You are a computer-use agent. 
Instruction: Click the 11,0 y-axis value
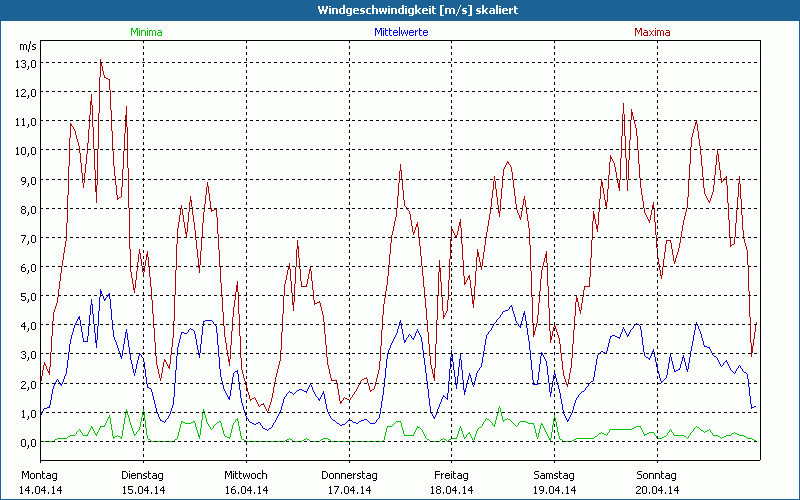coord(28,122)
